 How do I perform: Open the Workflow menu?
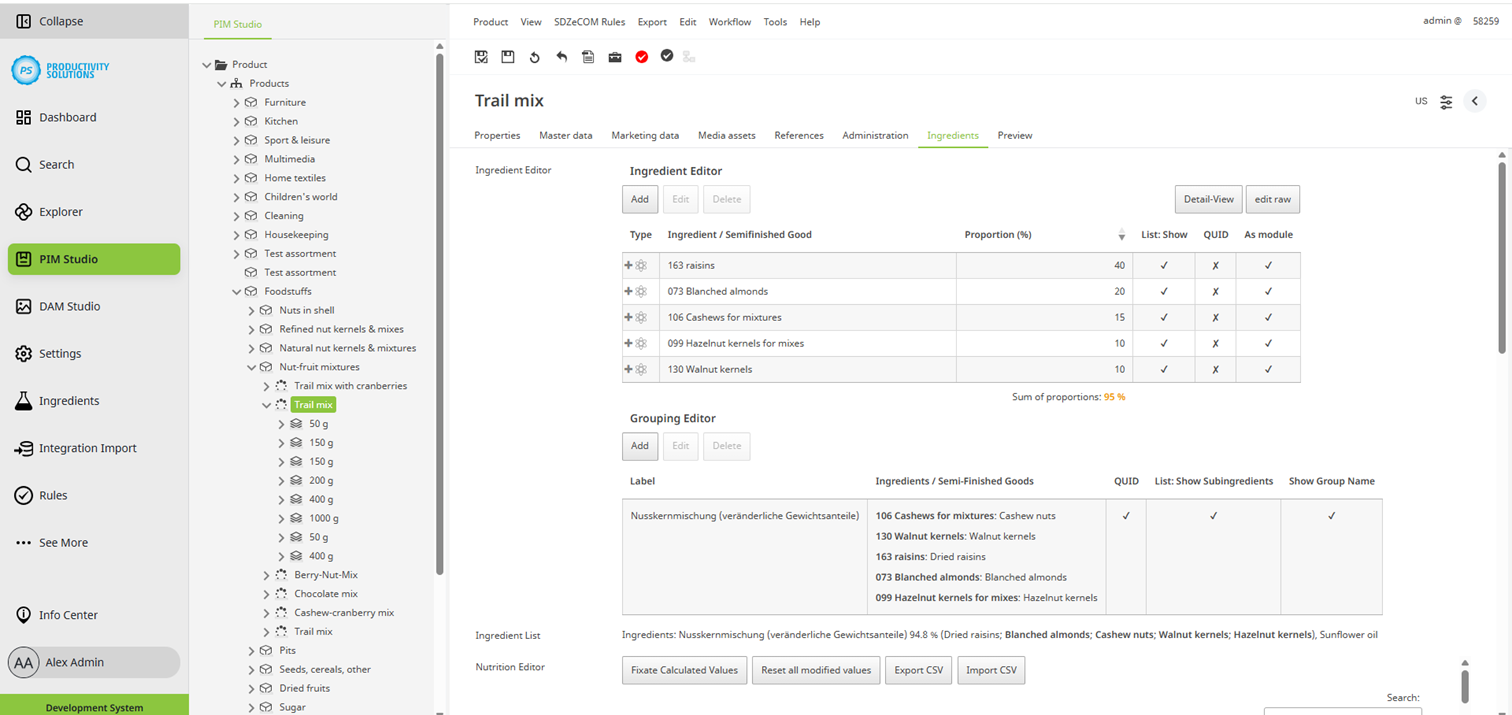730,21
